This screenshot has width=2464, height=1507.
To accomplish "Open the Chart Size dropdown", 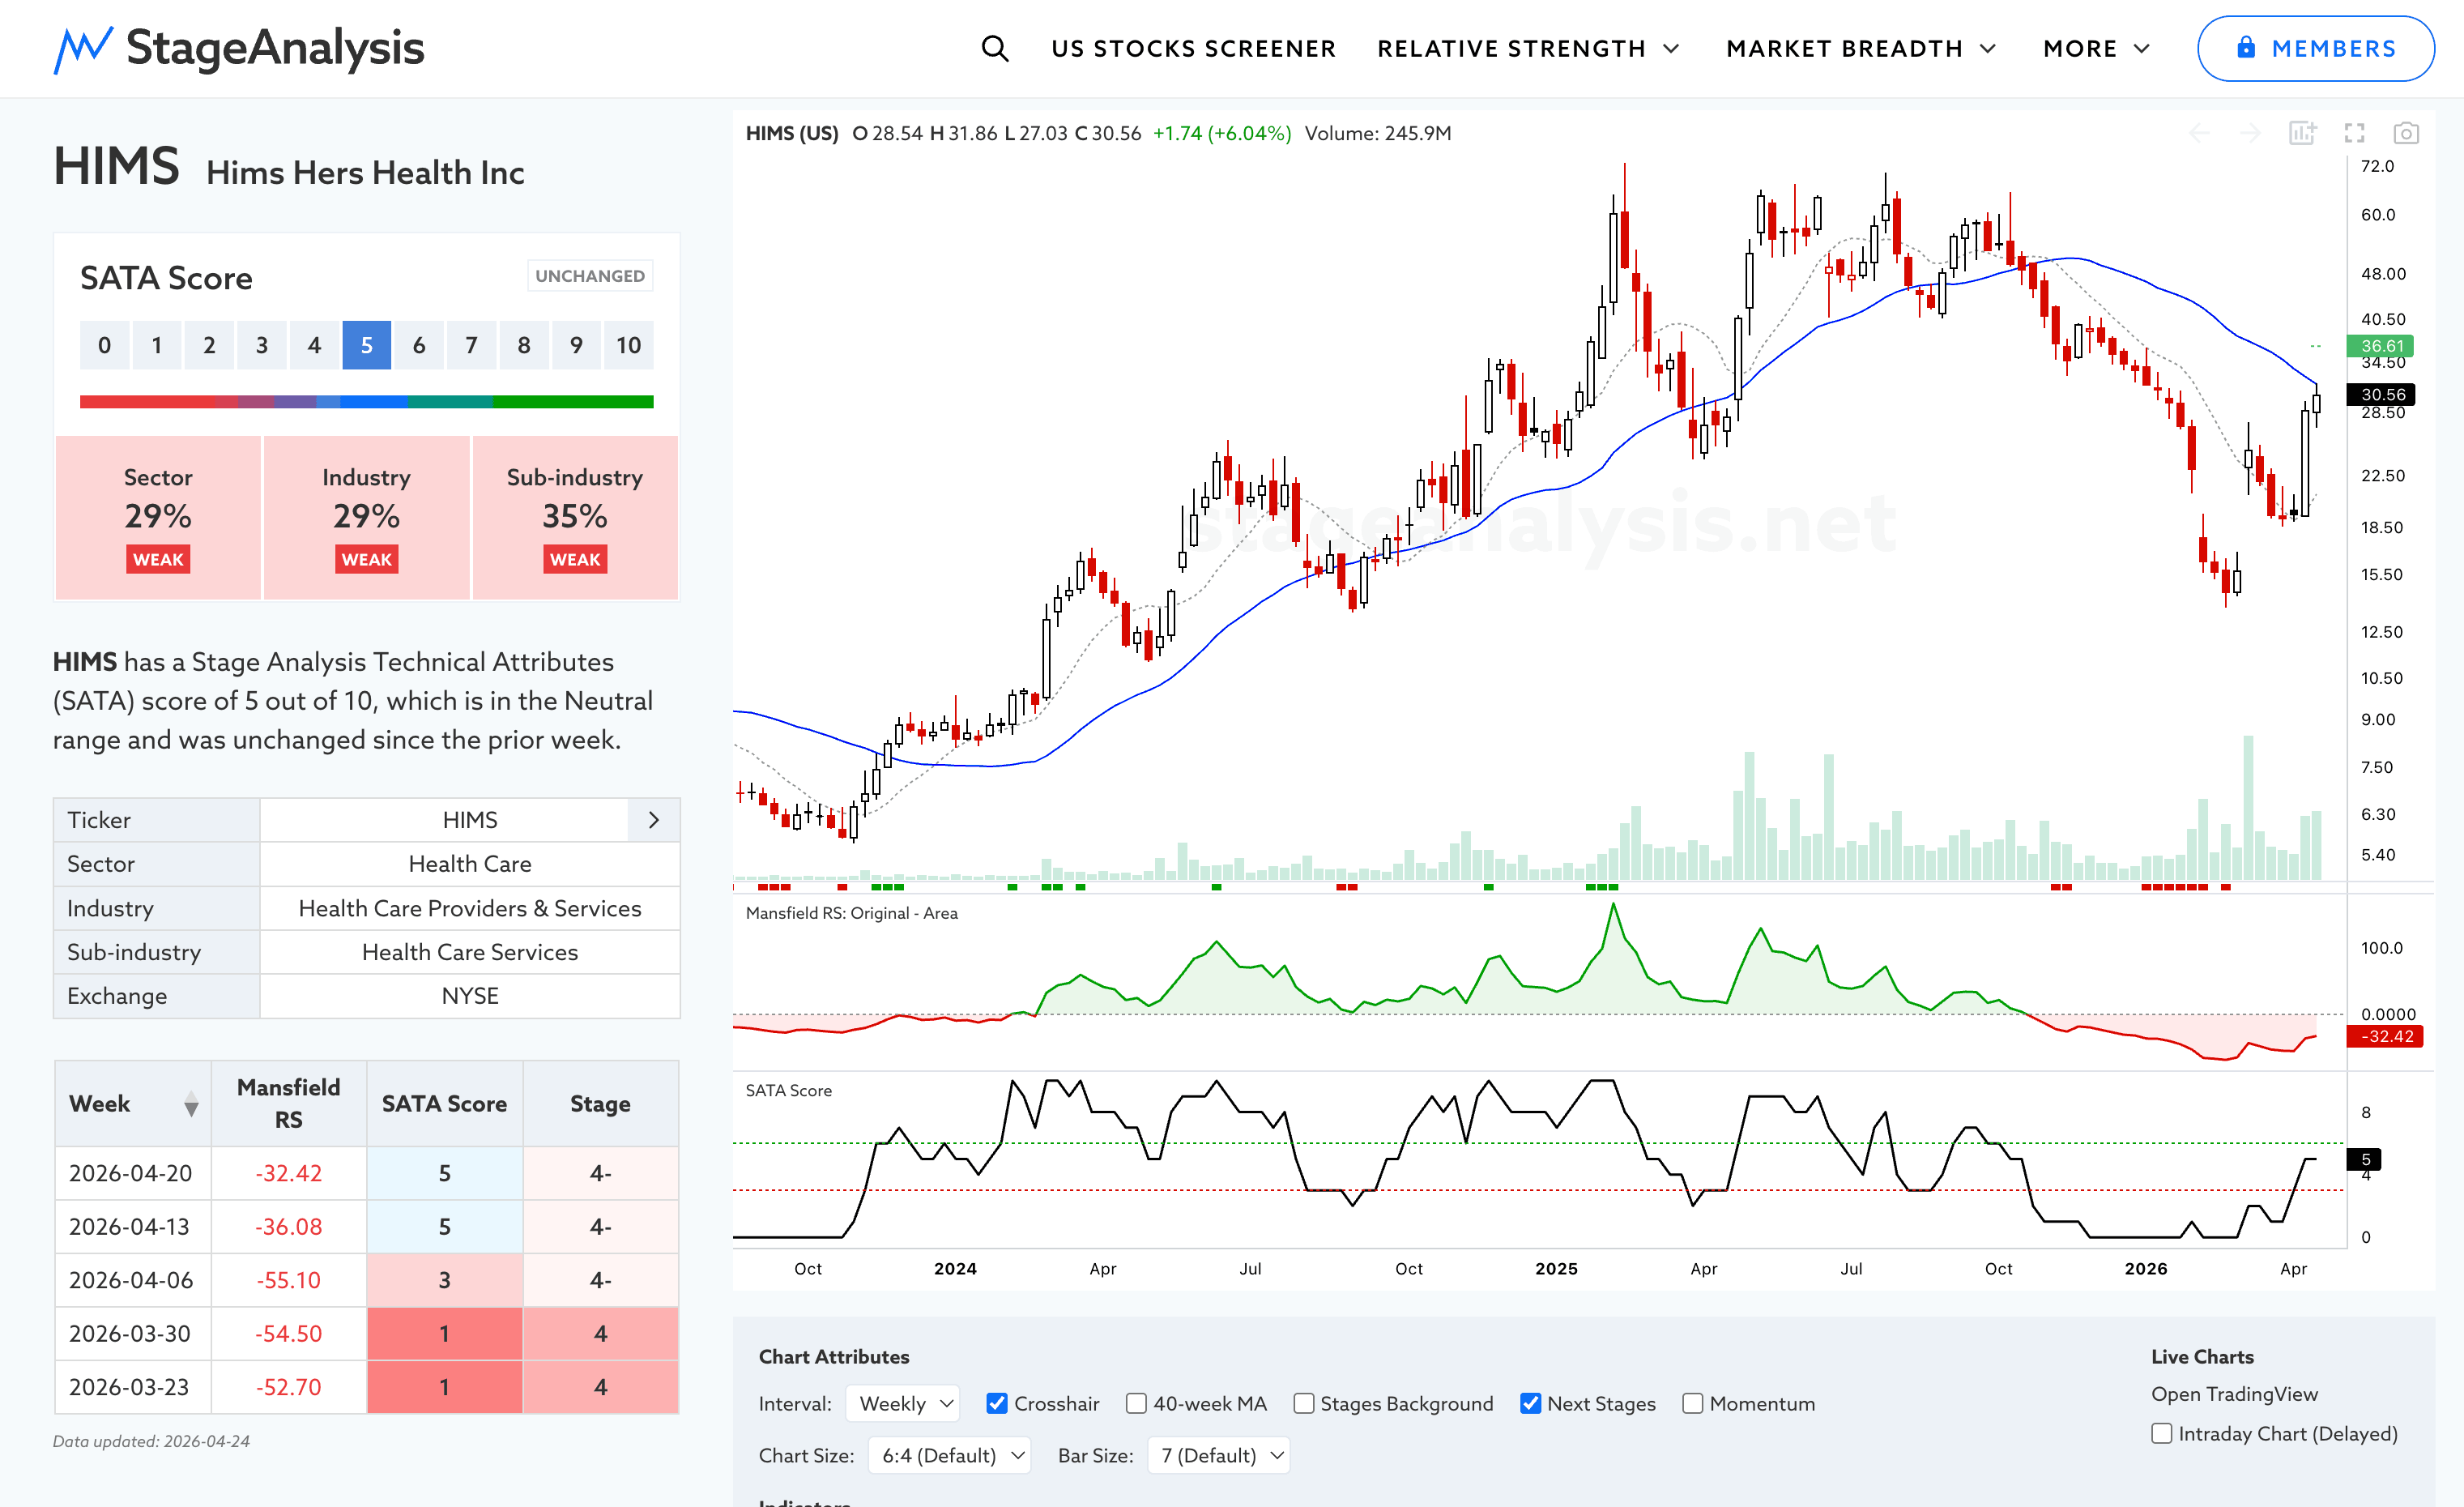I will [949, 1455].
